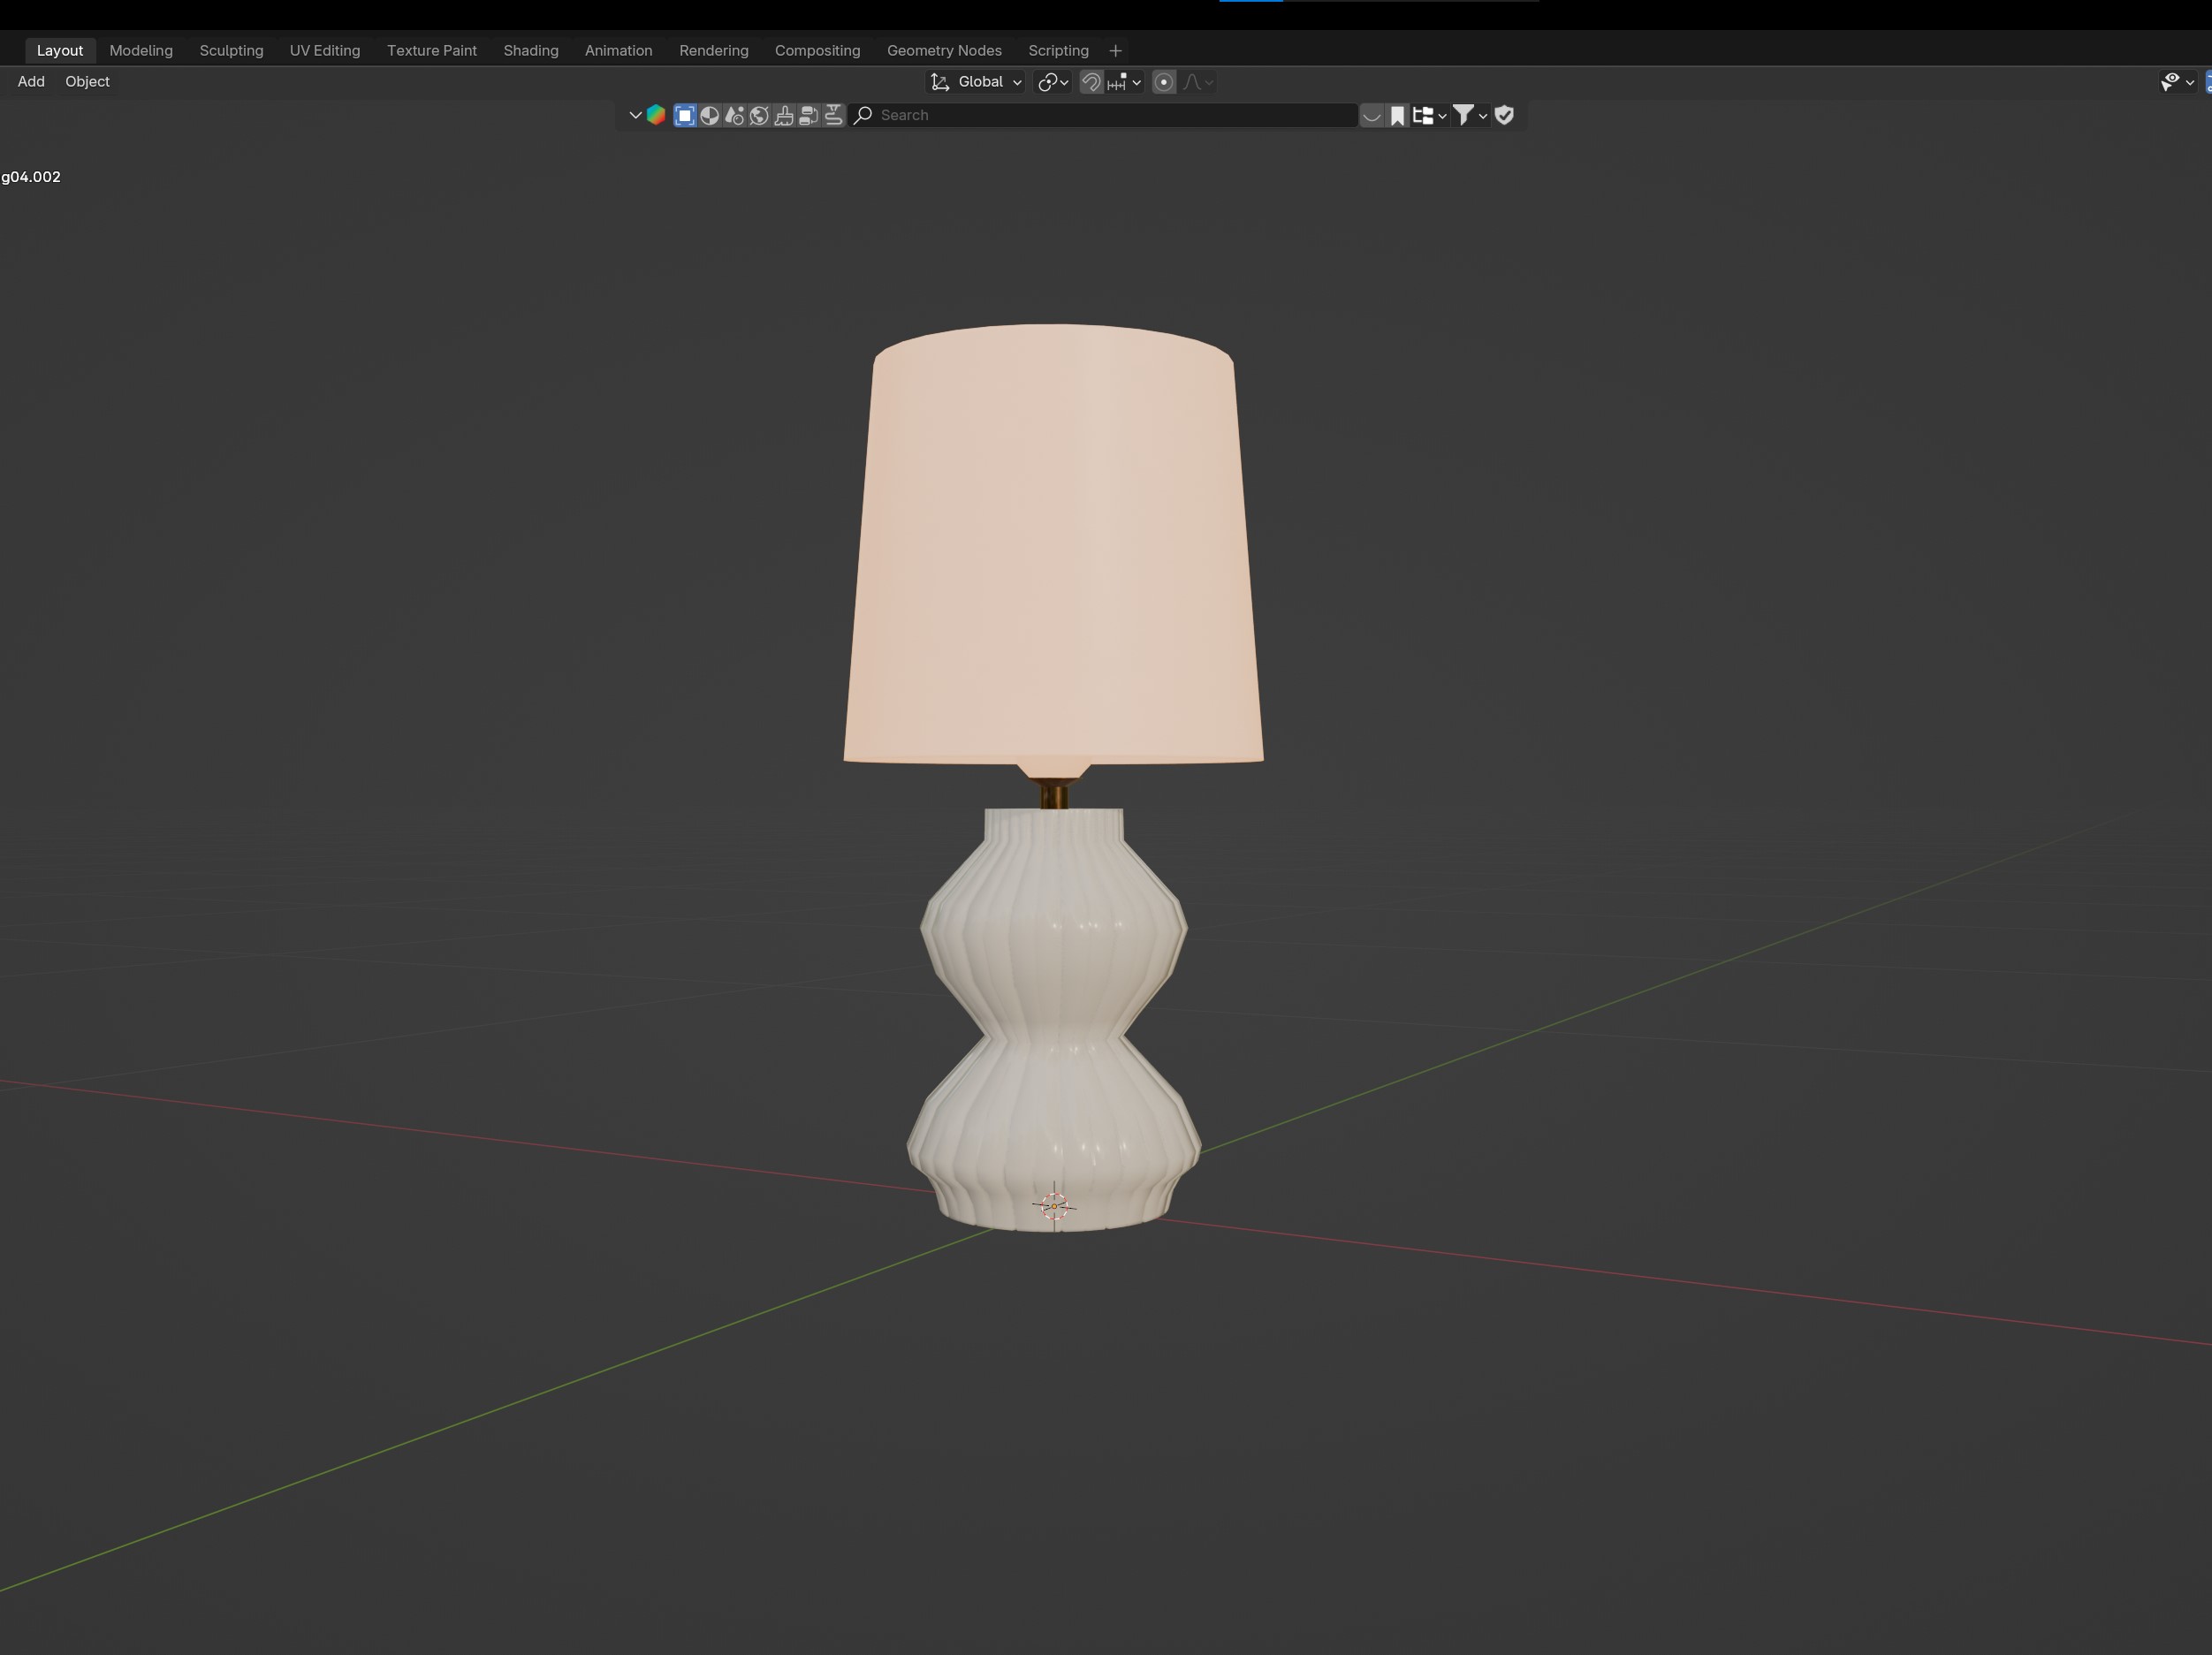
Task: Open the Add menu
Action: [31, 82]
